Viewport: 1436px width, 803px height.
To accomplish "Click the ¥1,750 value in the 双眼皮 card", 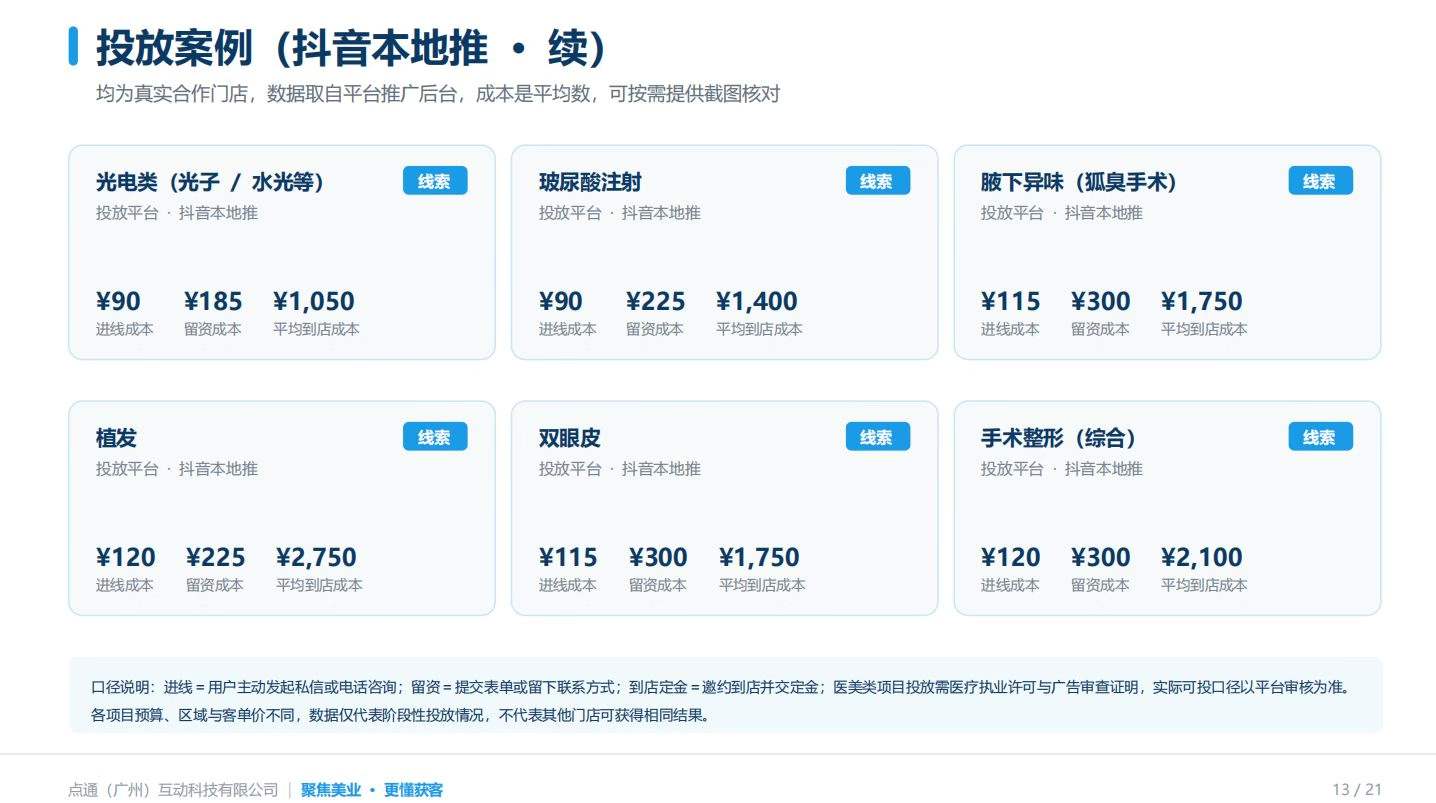I will coord(759,557).
